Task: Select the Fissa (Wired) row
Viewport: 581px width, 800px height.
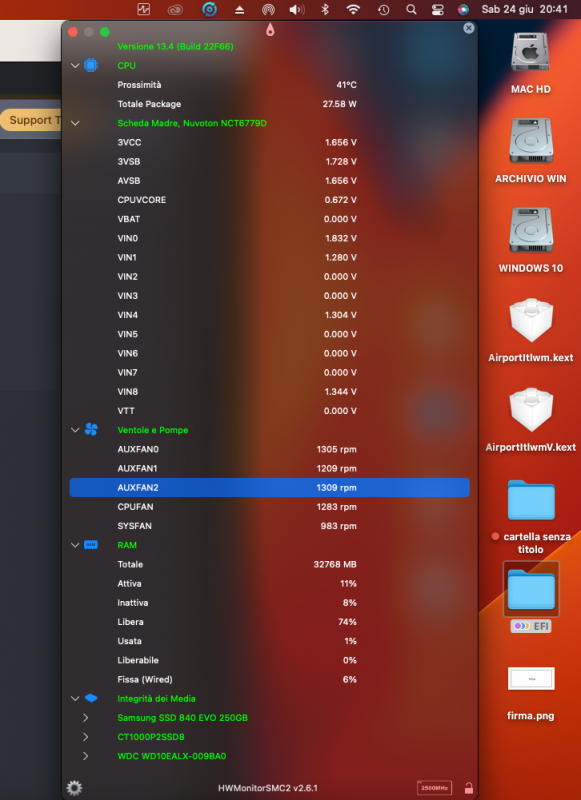Action: (269, 679)
